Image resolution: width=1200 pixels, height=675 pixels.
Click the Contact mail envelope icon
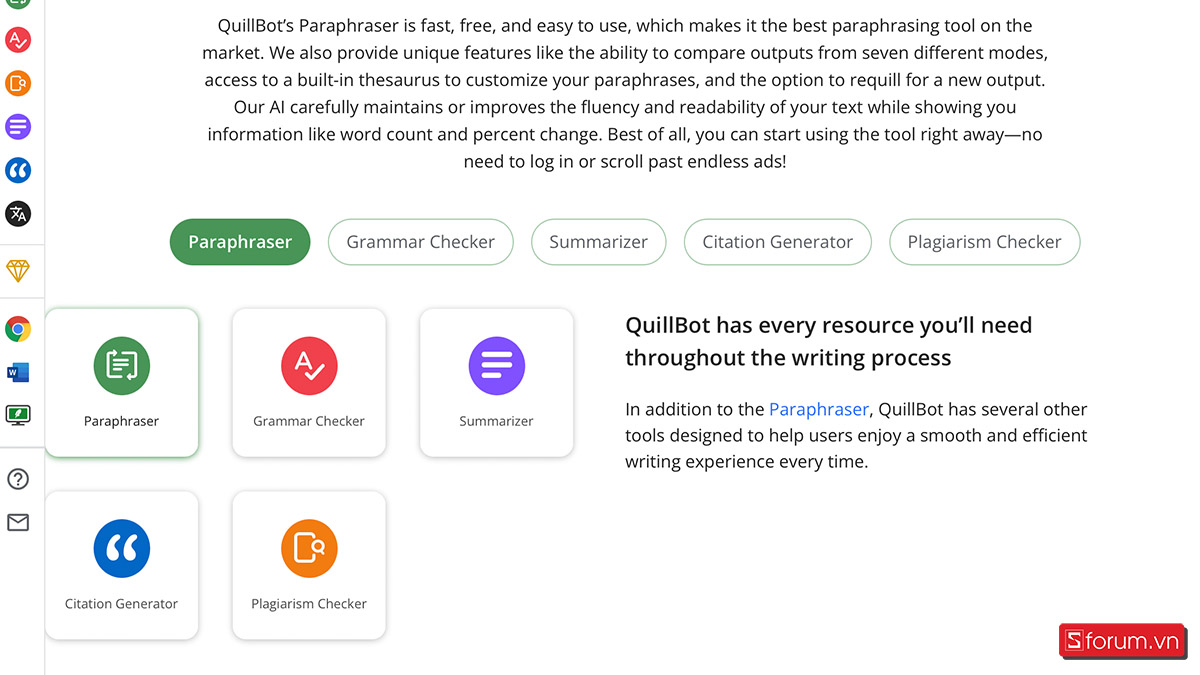18,522
